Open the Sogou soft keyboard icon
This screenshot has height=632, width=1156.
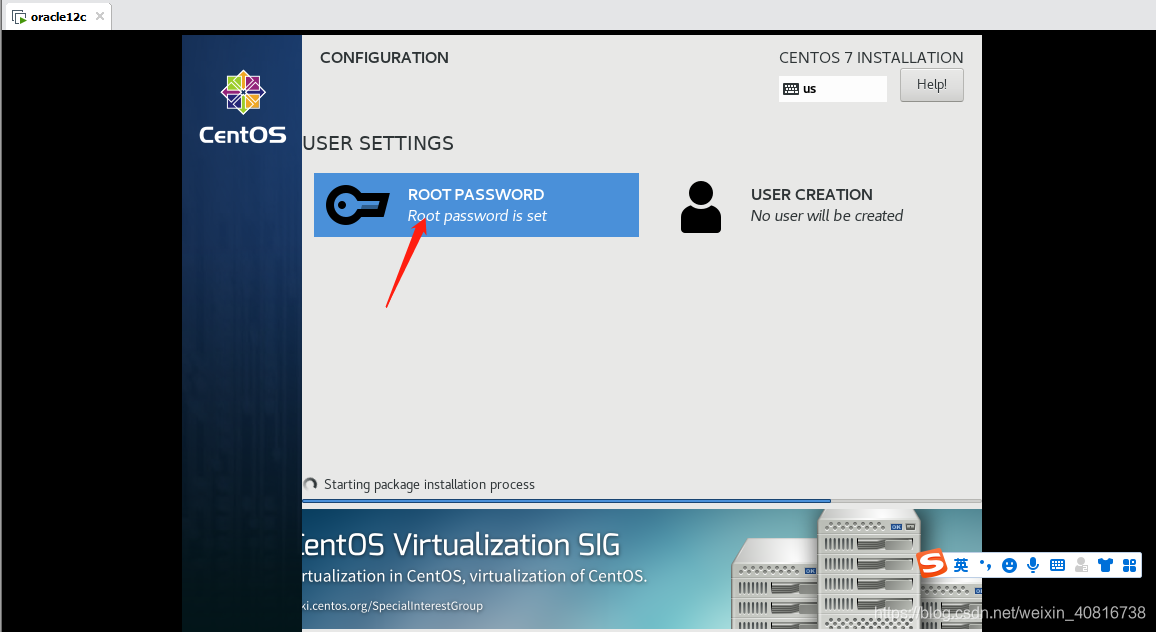coord(1057,566)
